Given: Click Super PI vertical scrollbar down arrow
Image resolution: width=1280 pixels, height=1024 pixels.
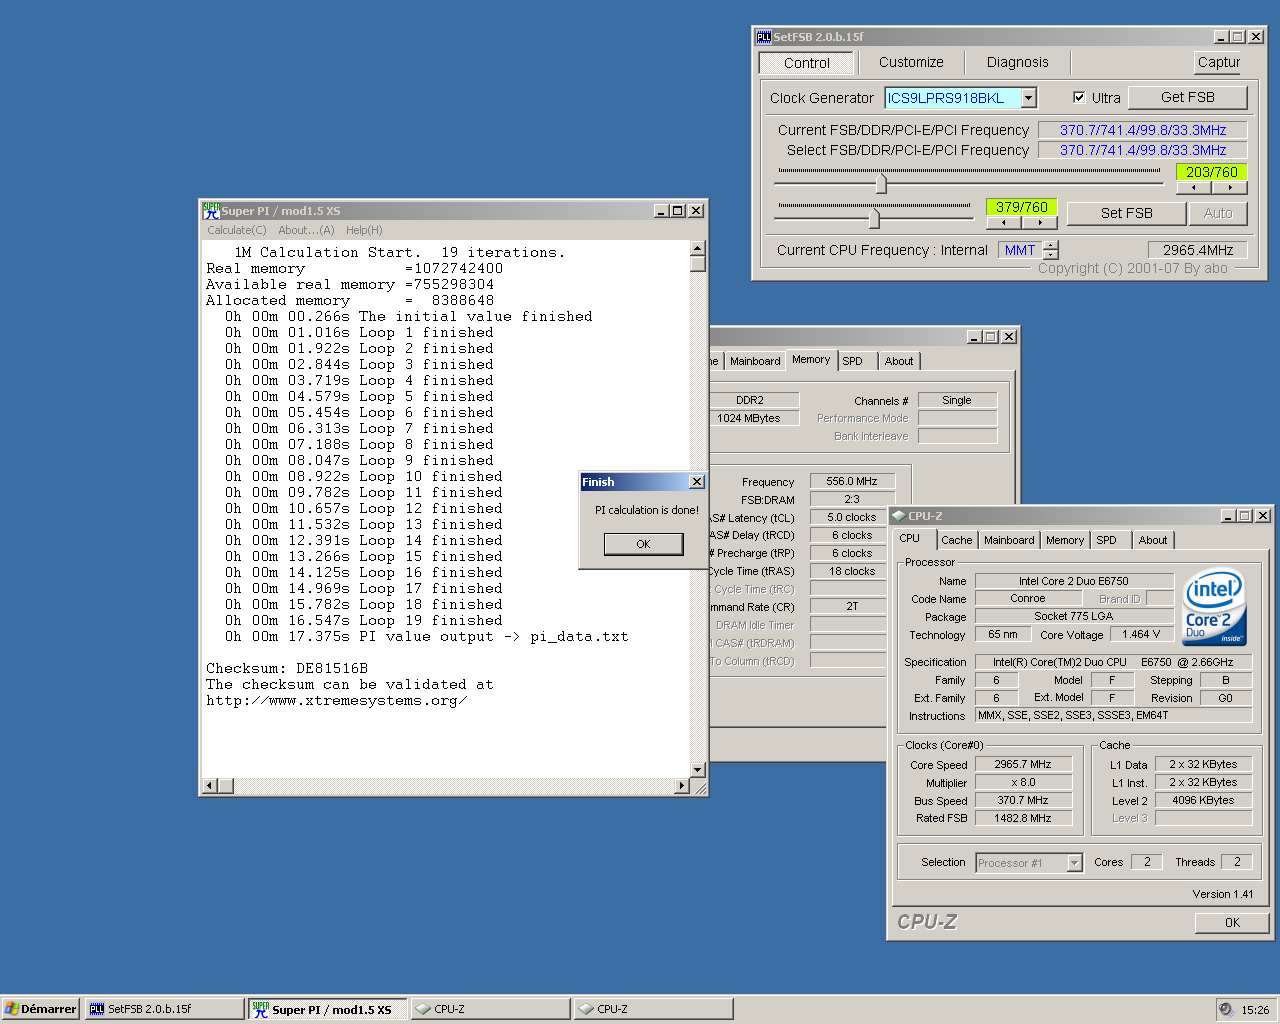Looking at the screenshot, I should pyautogui.click(x=698, y=770).
